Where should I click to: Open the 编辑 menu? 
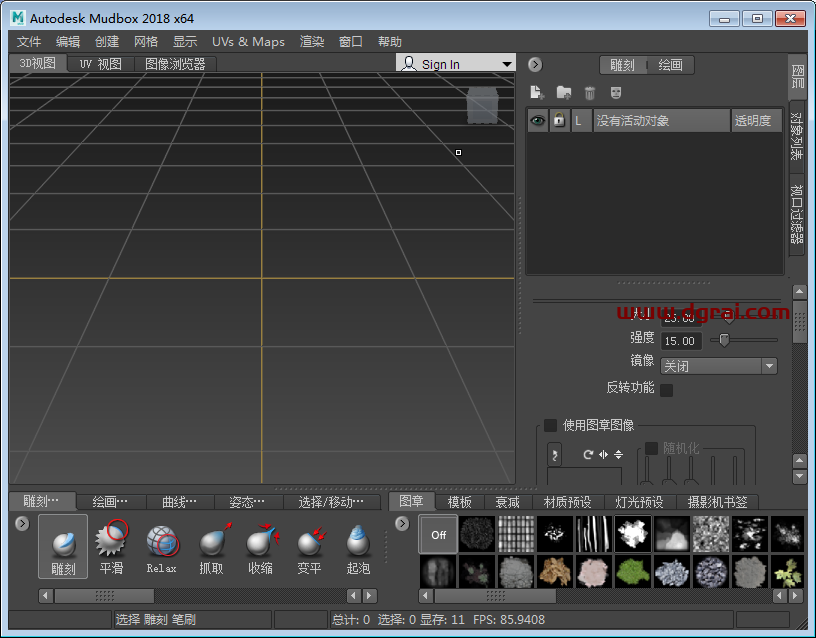(x=68, y=42)
